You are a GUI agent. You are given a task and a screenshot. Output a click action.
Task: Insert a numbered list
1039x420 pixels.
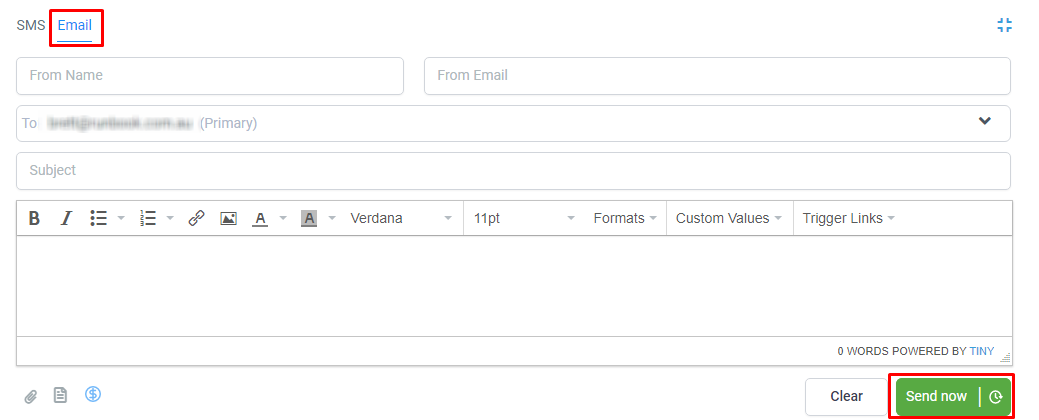point(148,218)
